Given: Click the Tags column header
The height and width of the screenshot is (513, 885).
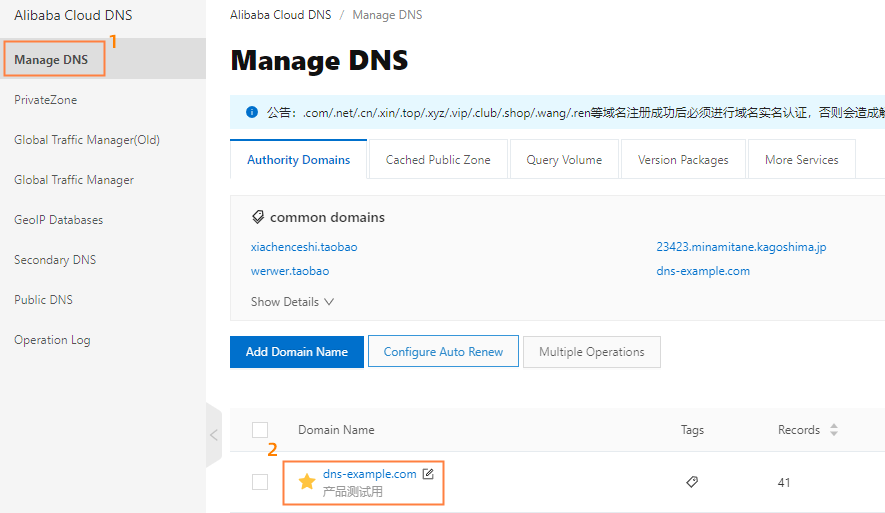Looking at the screenshot, I should coord(692,429).
